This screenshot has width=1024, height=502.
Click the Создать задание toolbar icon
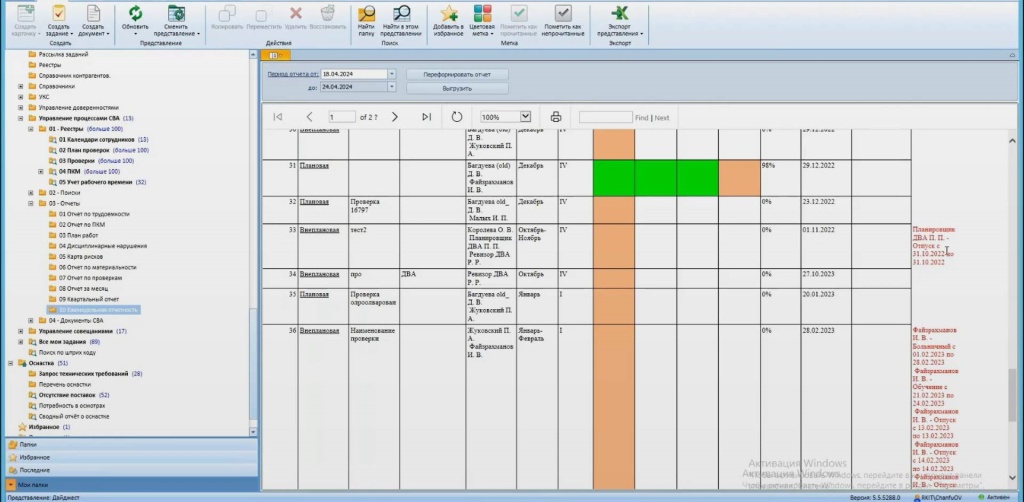[x=59, y=13]
